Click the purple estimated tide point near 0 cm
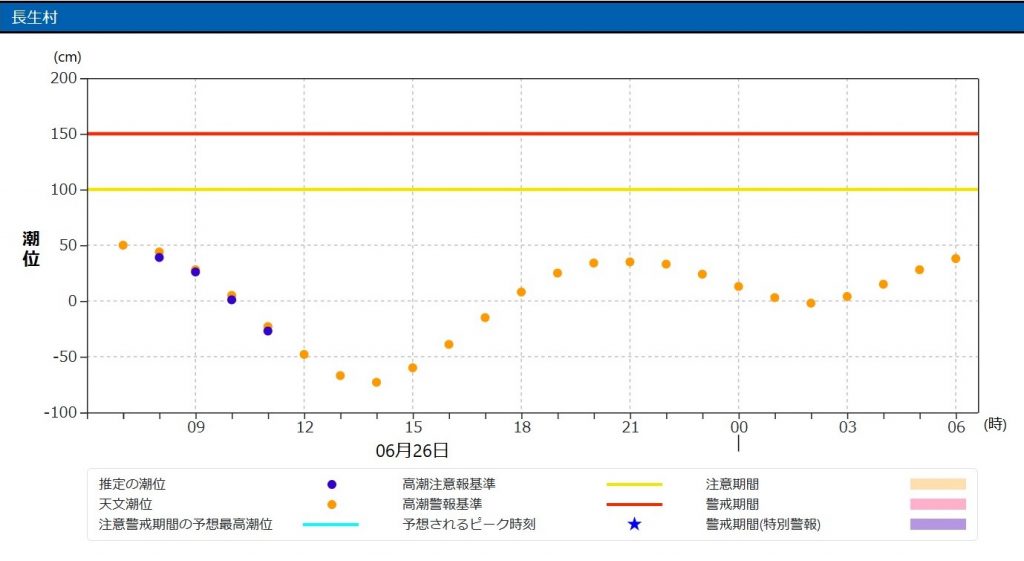1024x561 pixels. pyautogui.click(x=231, y=300)
